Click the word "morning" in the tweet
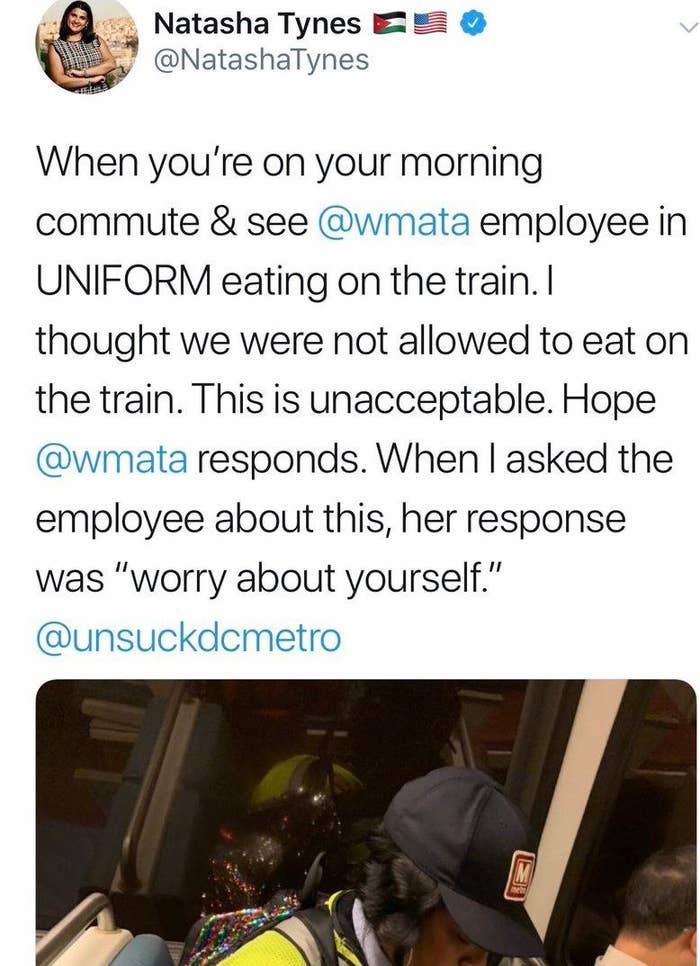 471,164
